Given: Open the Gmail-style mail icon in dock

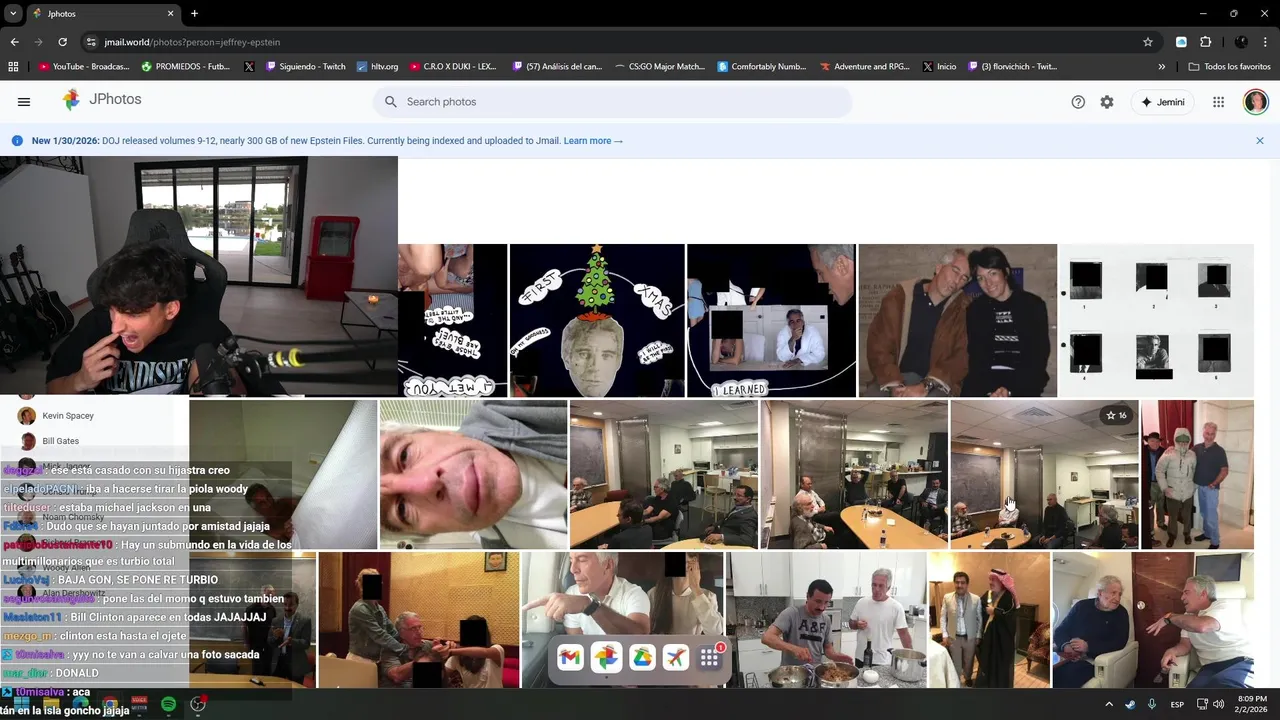Looking at the screenshot, I should [x=570, y=657].
